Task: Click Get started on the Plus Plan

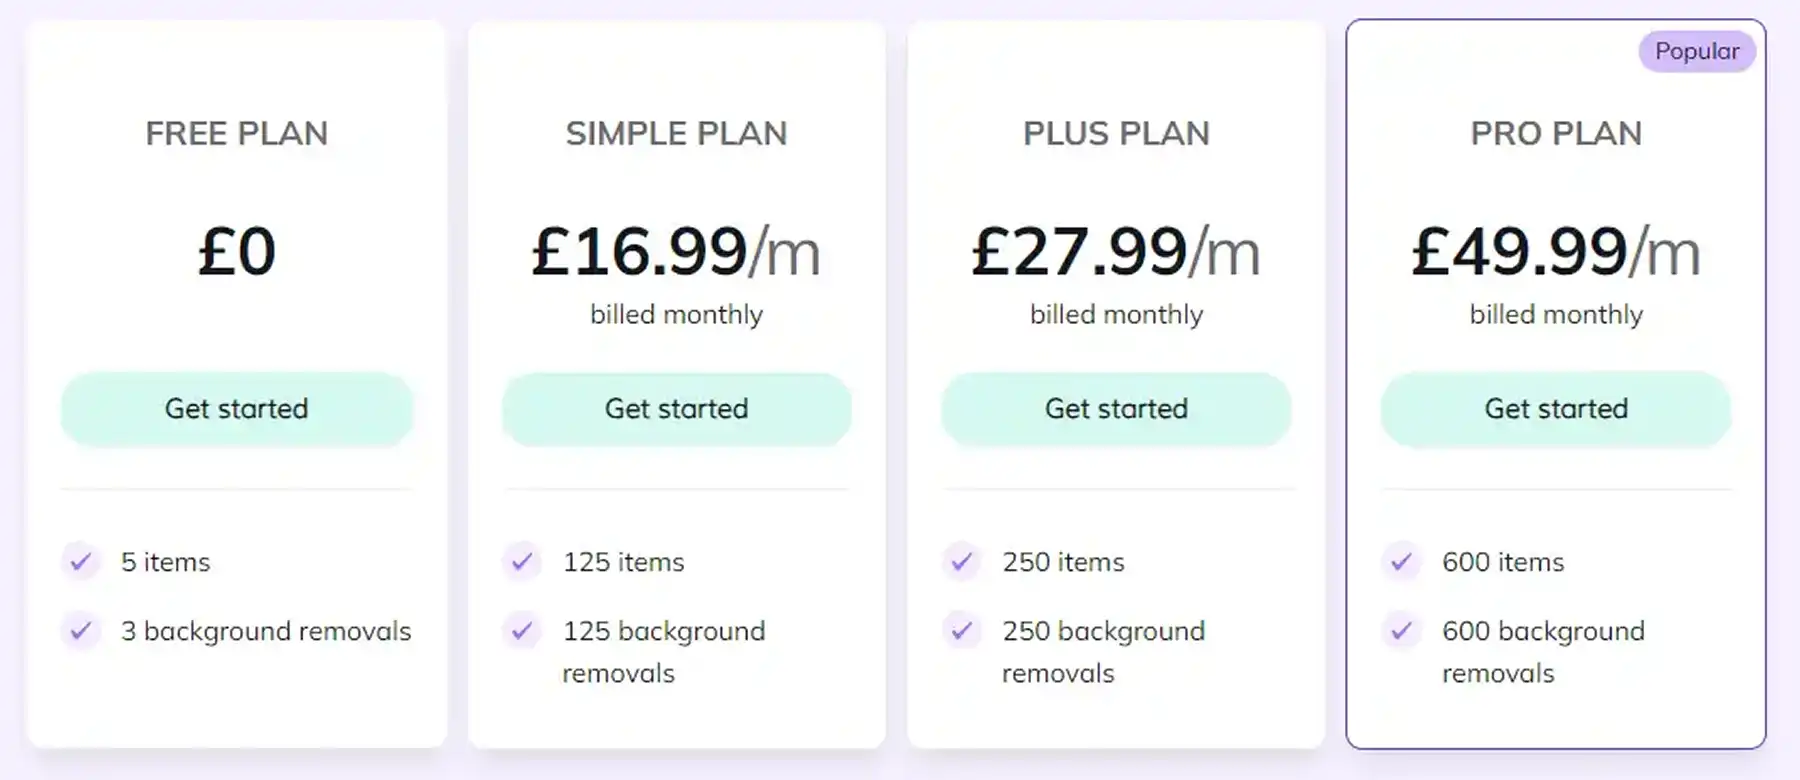Action: coord(1117,408)
